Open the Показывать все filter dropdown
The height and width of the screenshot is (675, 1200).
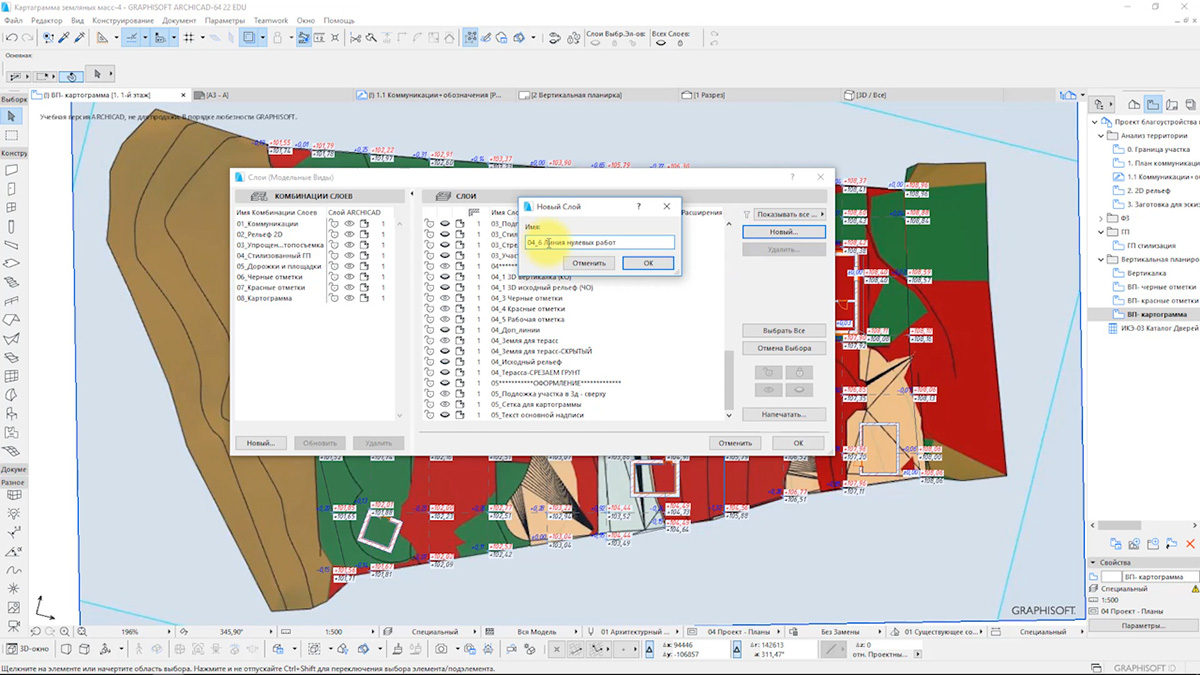coord(788,214)
